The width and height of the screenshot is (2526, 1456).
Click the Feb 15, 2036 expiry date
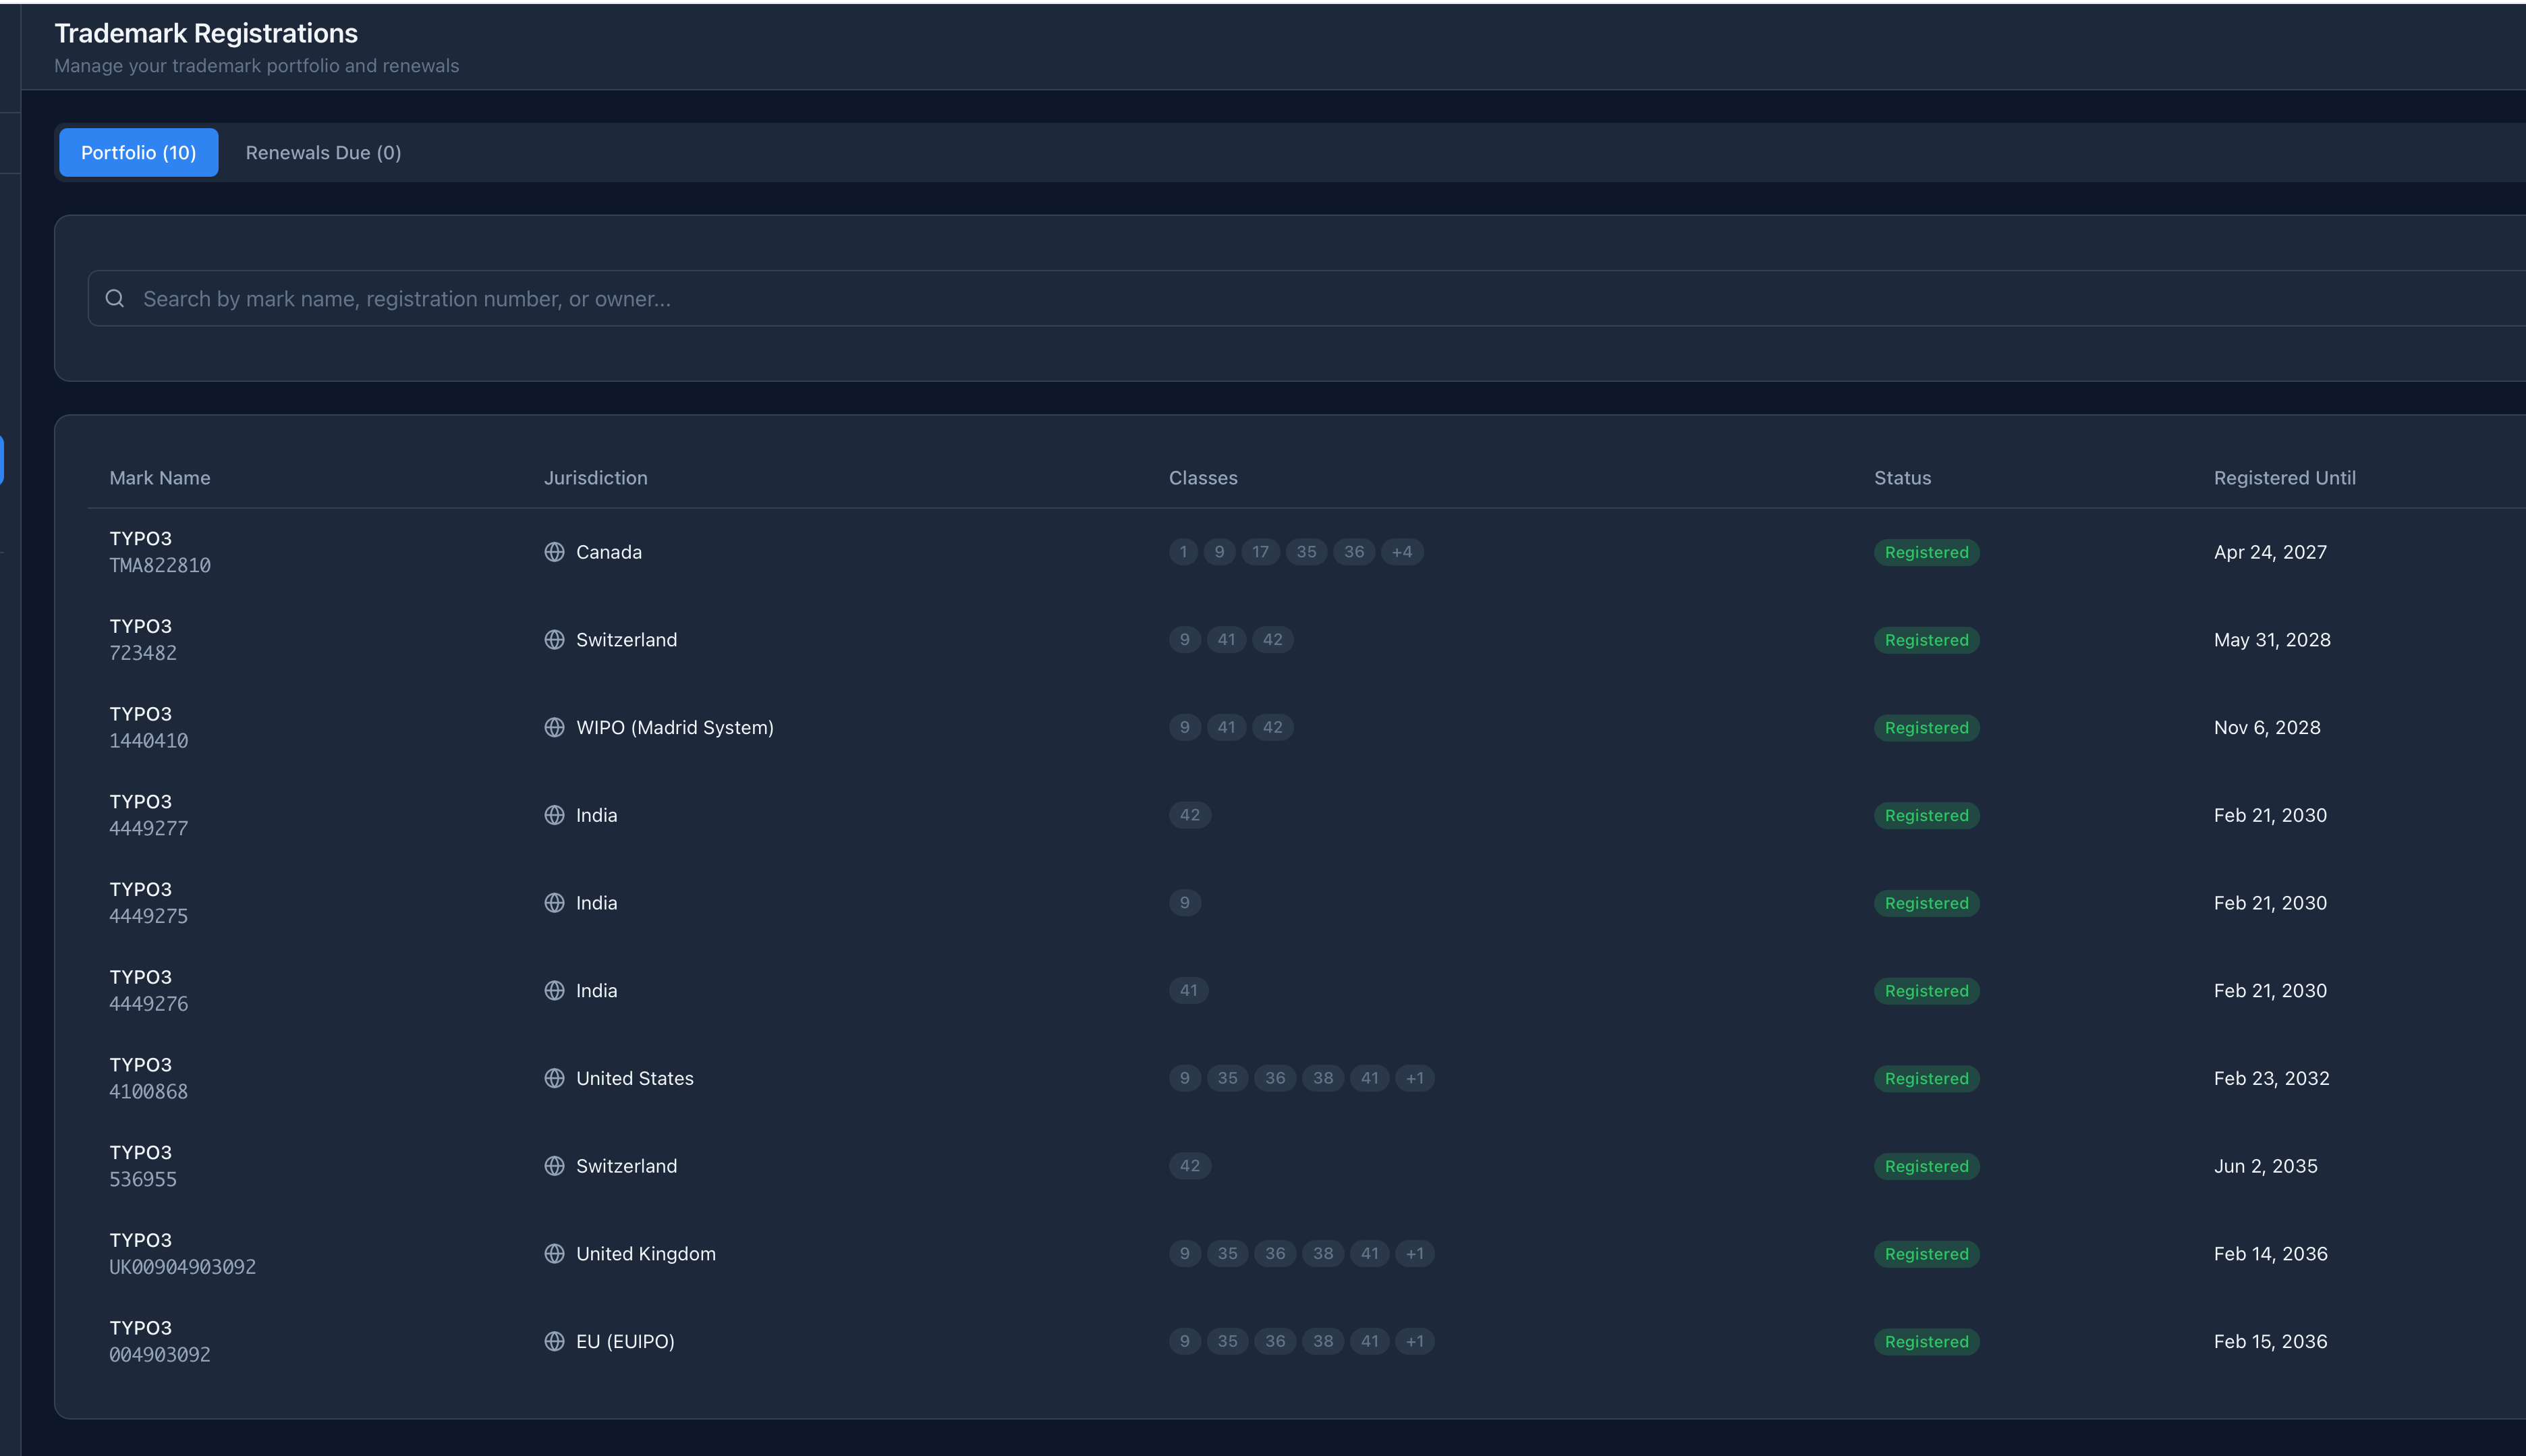click(2270, 1342)
